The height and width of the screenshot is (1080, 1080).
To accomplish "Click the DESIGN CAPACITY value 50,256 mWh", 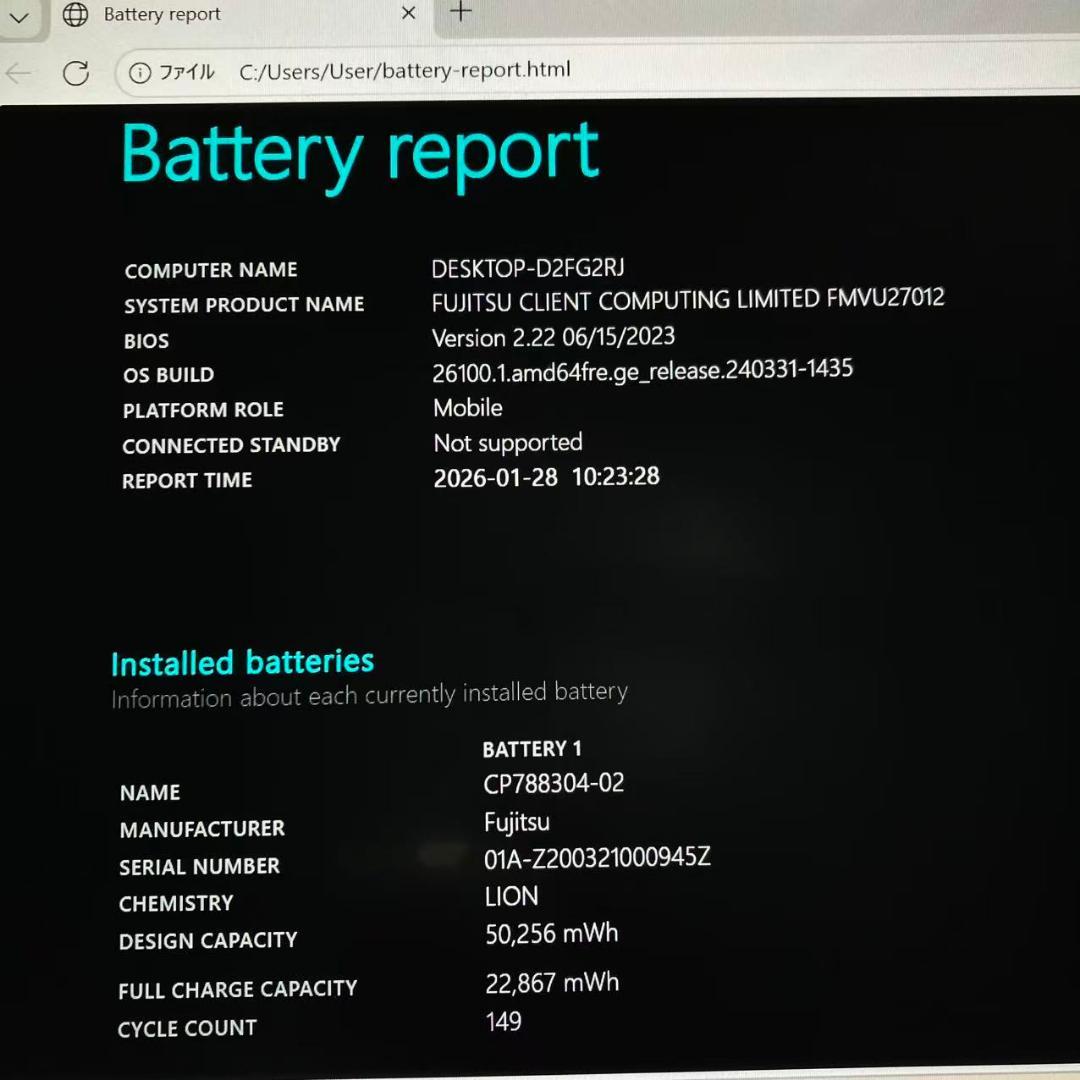I will [551, 933].
